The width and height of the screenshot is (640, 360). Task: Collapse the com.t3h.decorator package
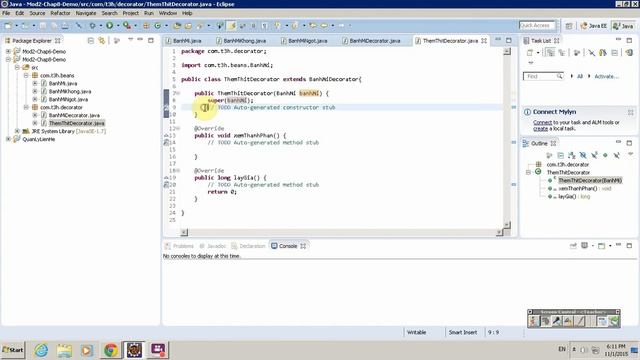26,107
